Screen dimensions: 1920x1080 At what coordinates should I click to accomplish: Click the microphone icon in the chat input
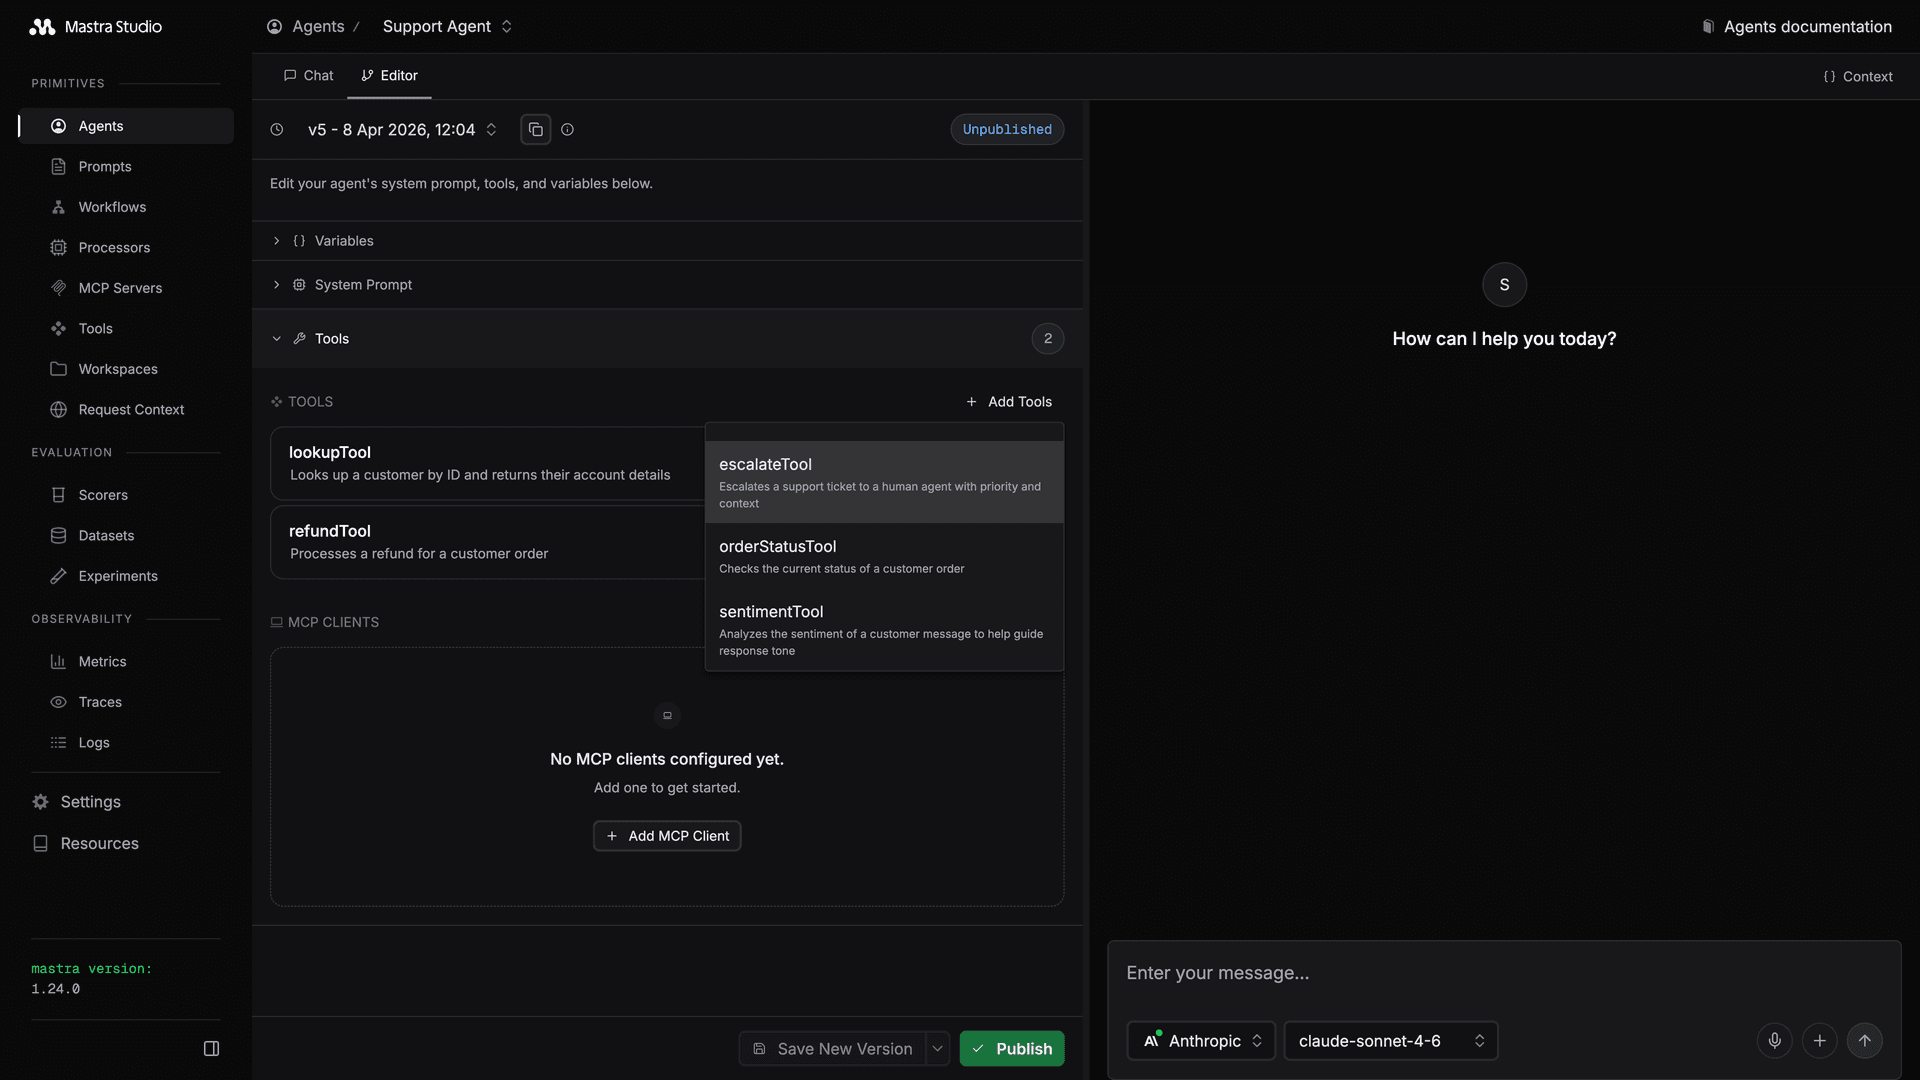[1774, 1040]
